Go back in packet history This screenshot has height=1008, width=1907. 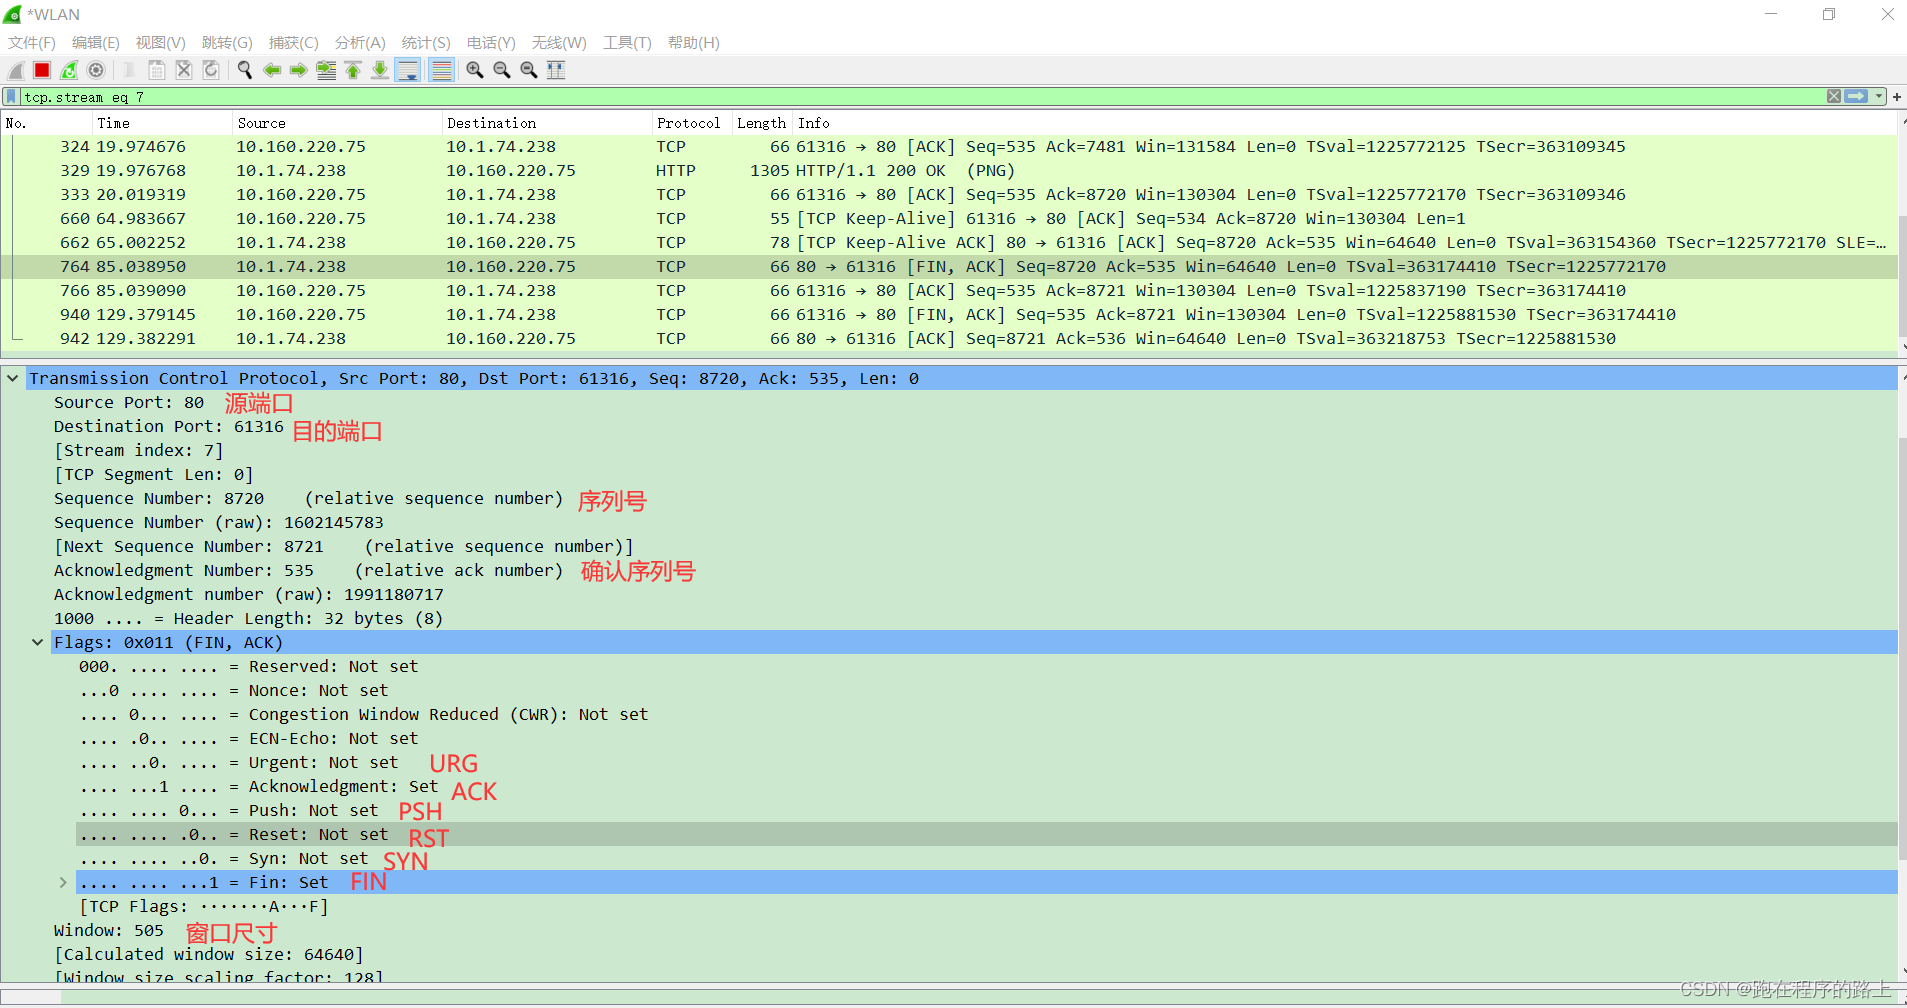[x=272, y=70]
